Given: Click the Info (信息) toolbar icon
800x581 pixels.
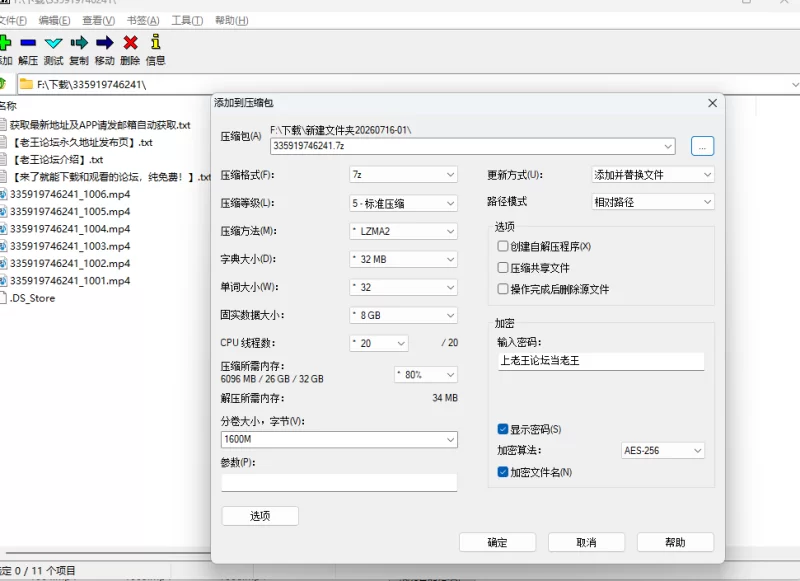Looking at the screenshot, I should [156, 42].
